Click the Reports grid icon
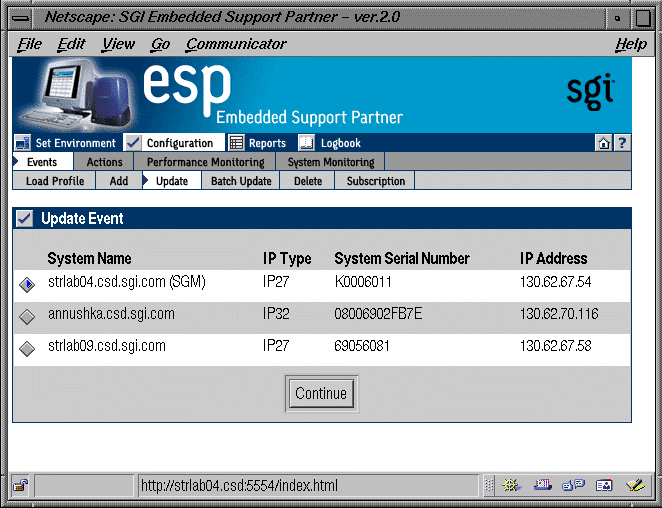Image resolution: width=662 pixels, height=508 pixels. click(236, 143)
